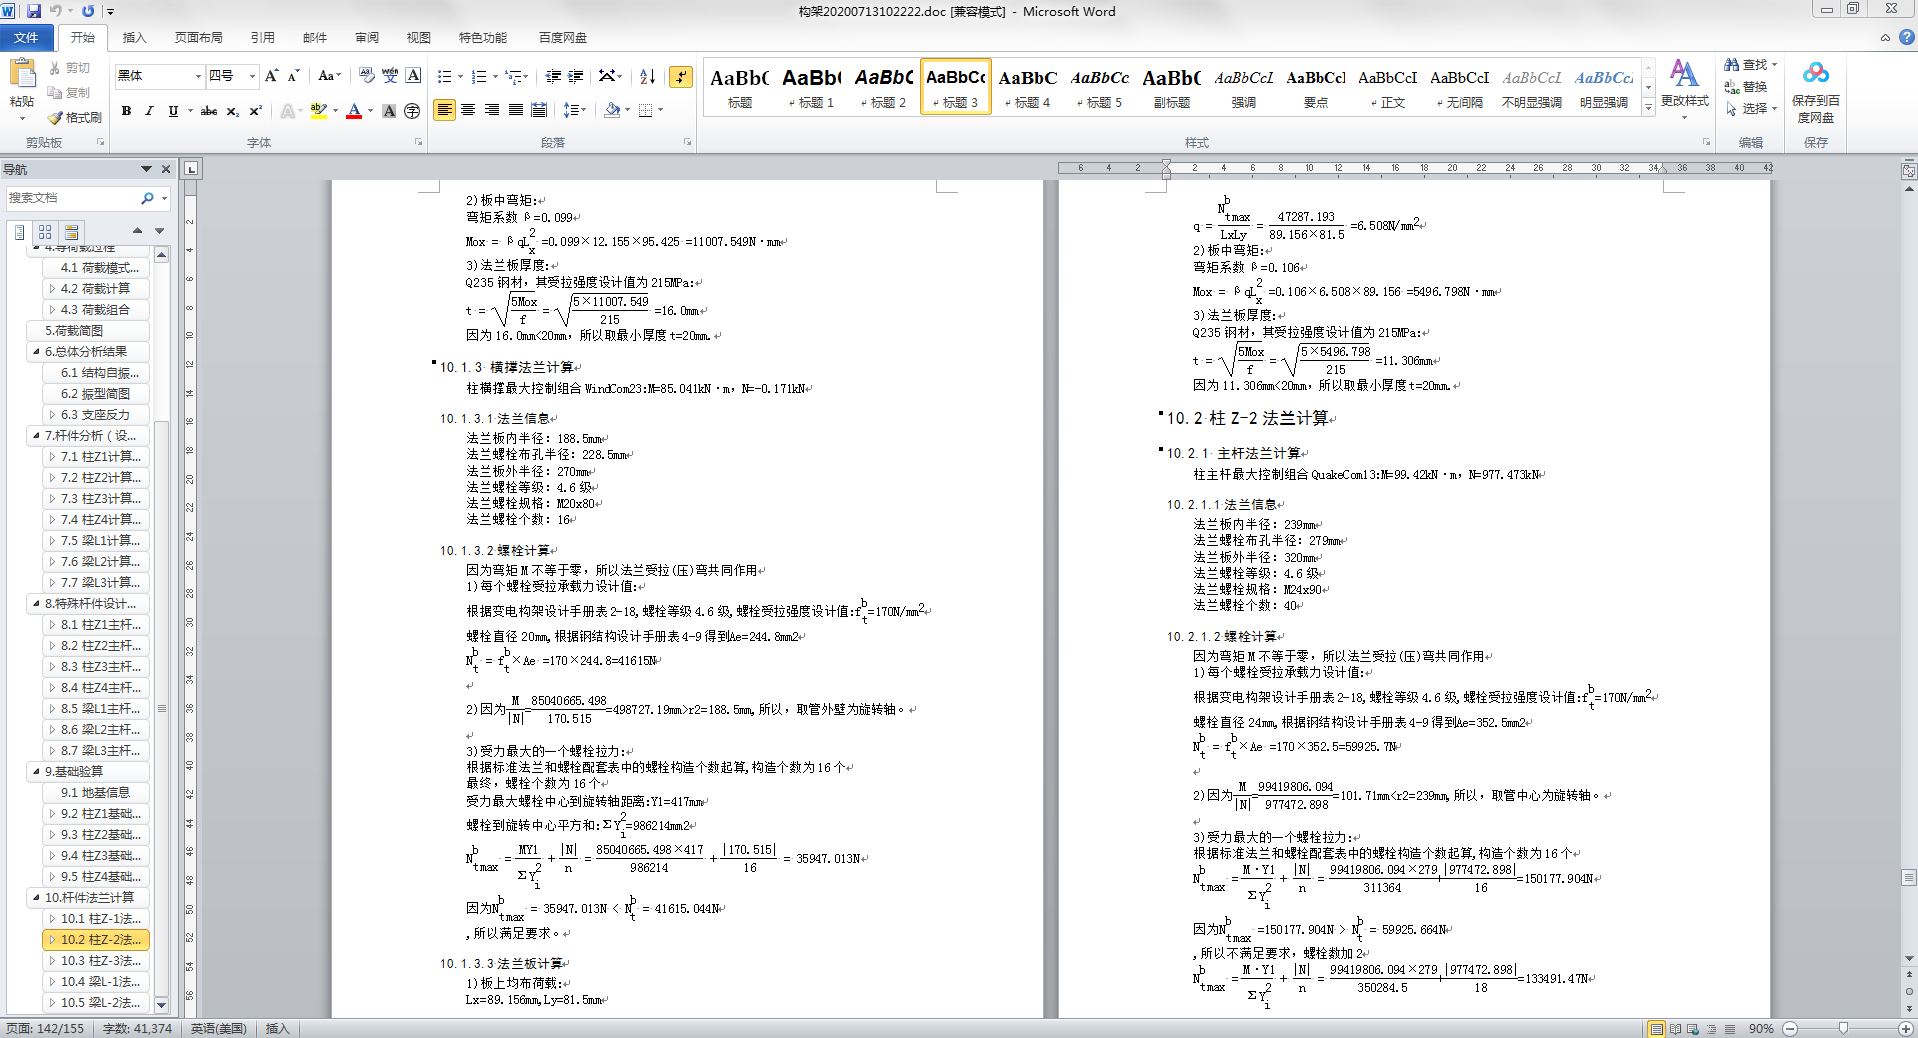The height and width of the screenshot is (1038, 1918).
Task: Click the magnifier search icon in navigation pane
Action: 147,198
